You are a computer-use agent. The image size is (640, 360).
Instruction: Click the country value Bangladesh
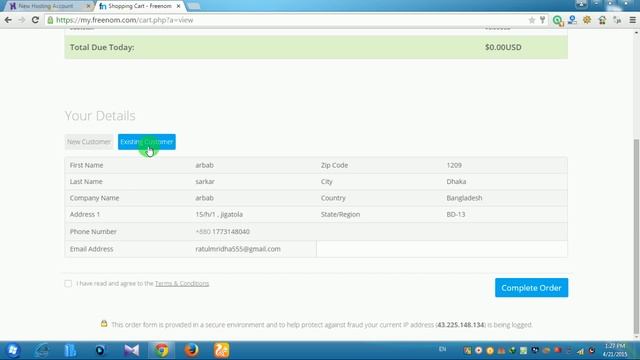464,198
